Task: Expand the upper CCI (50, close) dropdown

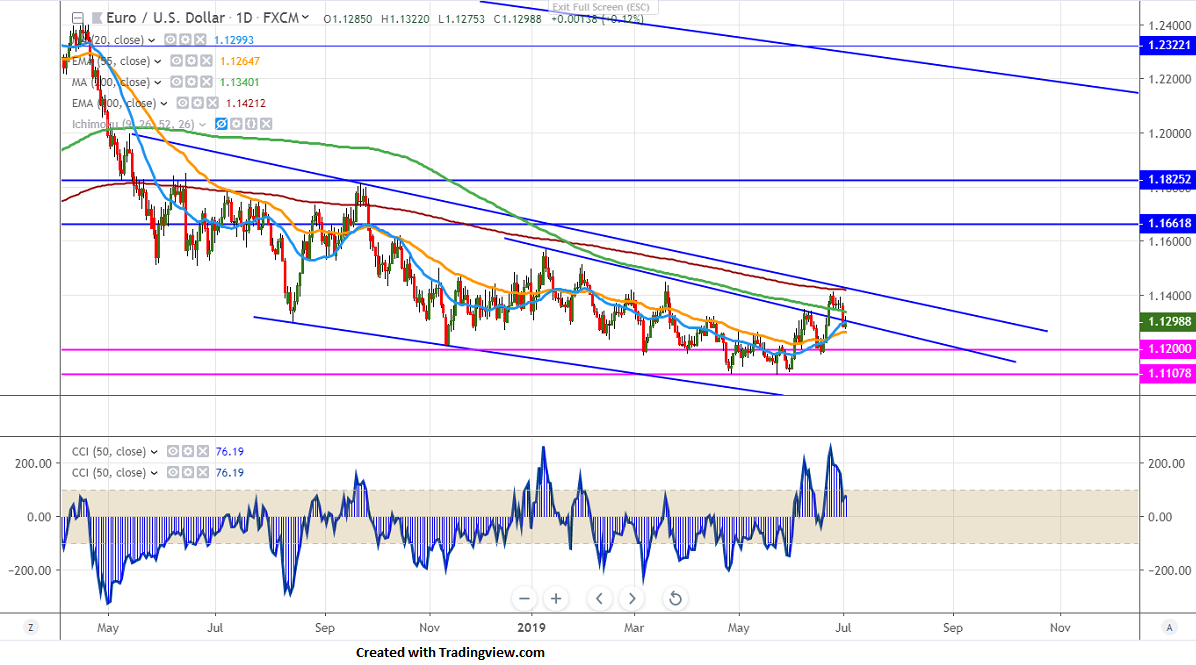Action: coord(154,452)
